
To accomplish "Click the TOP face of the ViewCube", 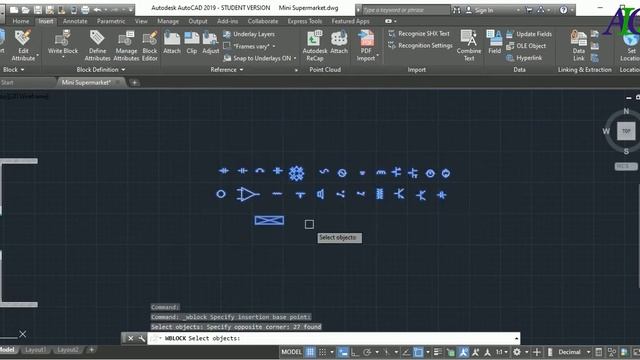I will (626, 131).
